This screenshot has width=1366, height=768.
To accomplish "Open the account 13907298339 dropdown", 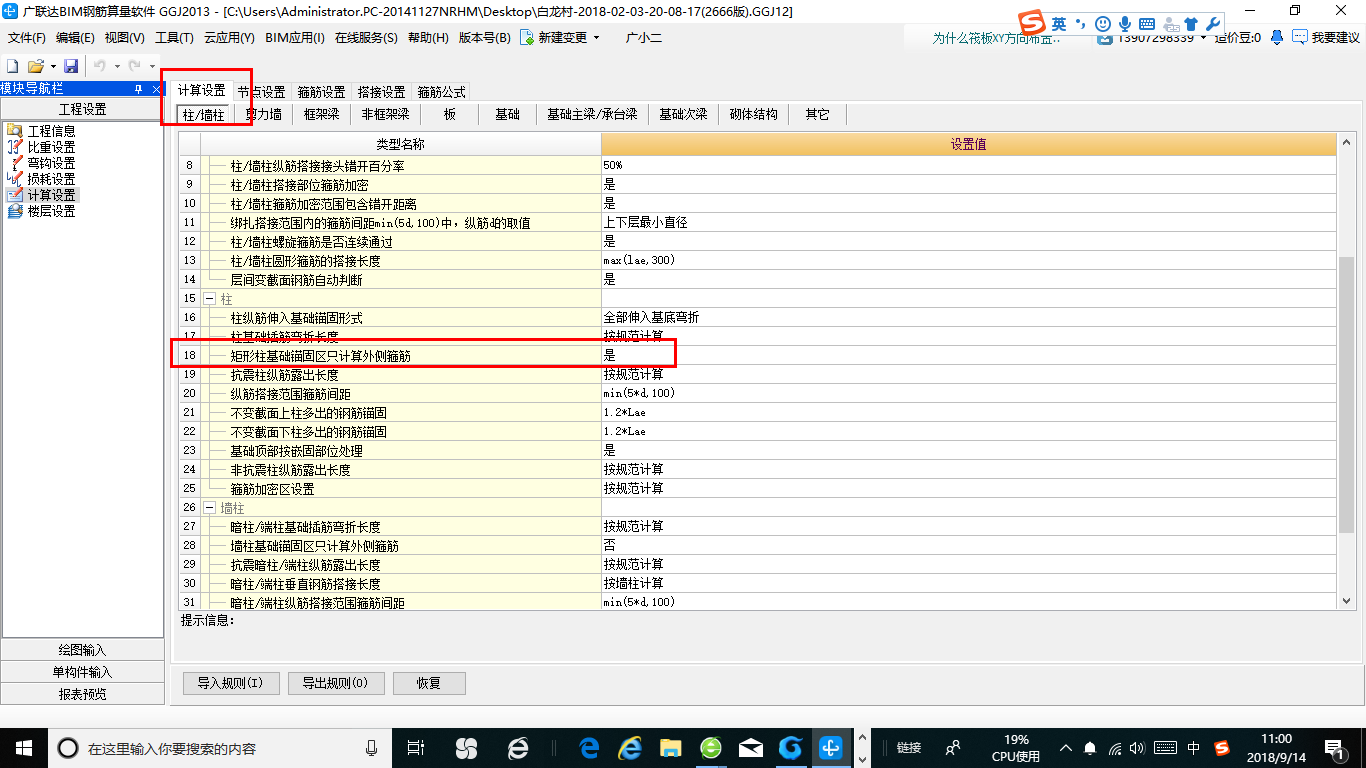I will pos(1202,38).
